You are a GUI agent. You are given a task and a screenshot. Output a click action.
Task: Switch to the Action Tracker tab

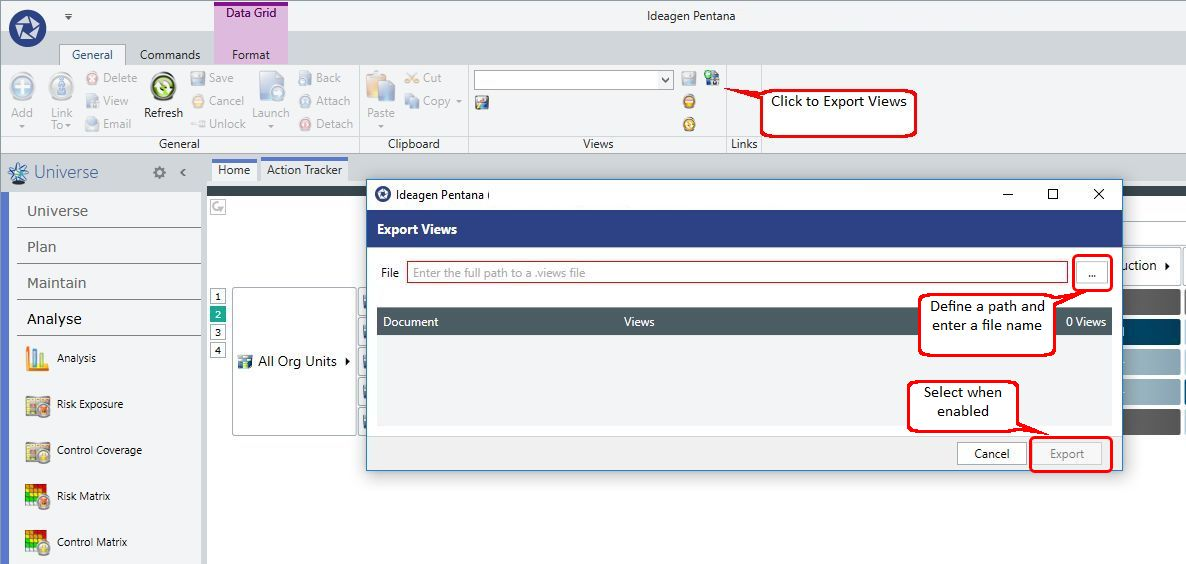304,170
